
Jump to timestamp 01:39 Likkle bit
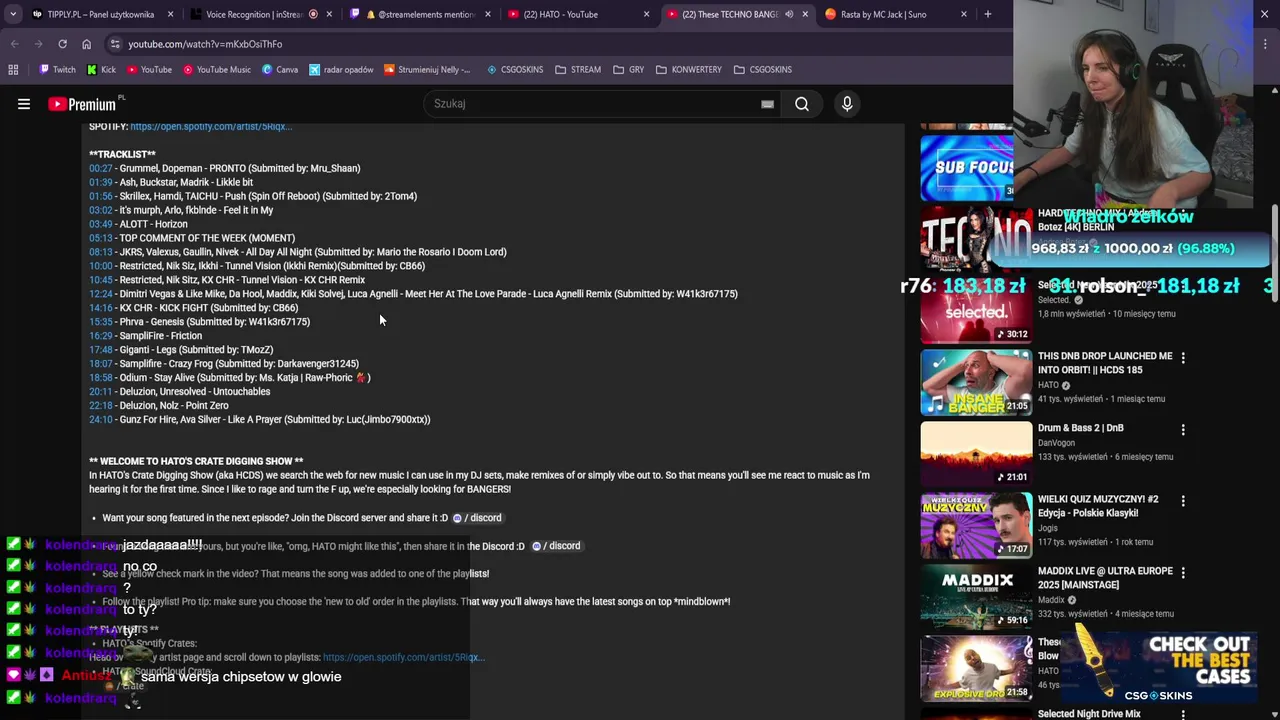tap(100, 182)
